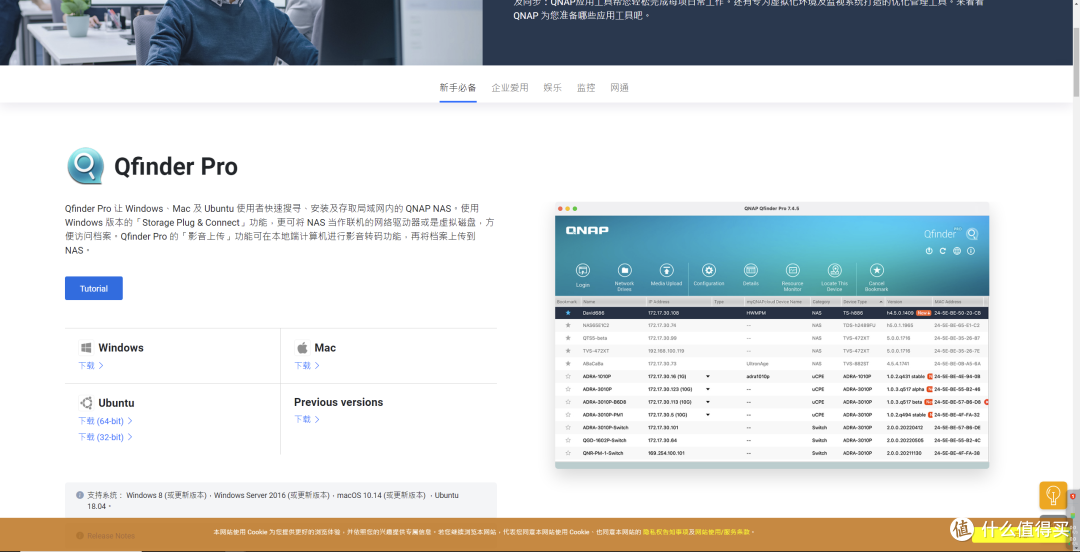Viewport: 1080px width, 552px height.
Task: Expand IP dropdown for 172.17.30.113 (10G)
Action: [x=707, y=402]
